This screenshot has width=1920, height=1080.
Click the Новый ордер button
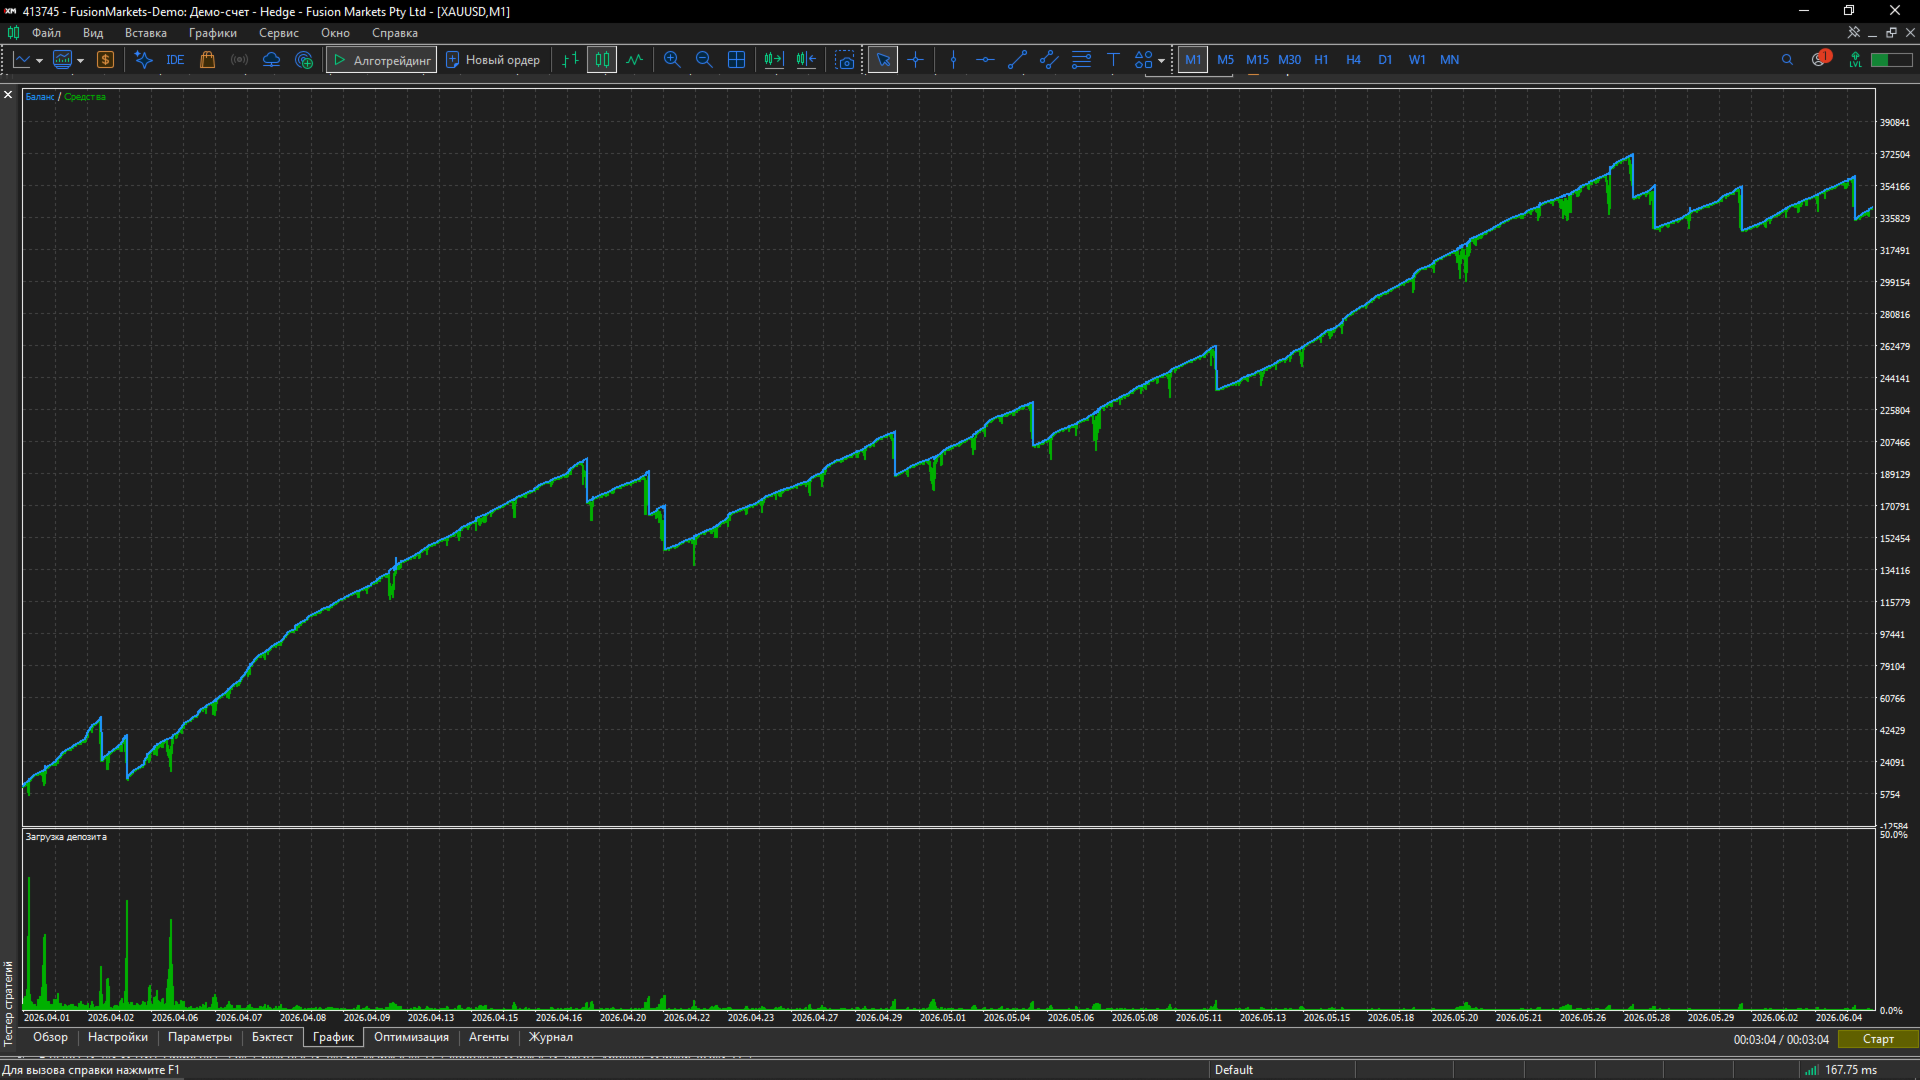tap(492, 60)
